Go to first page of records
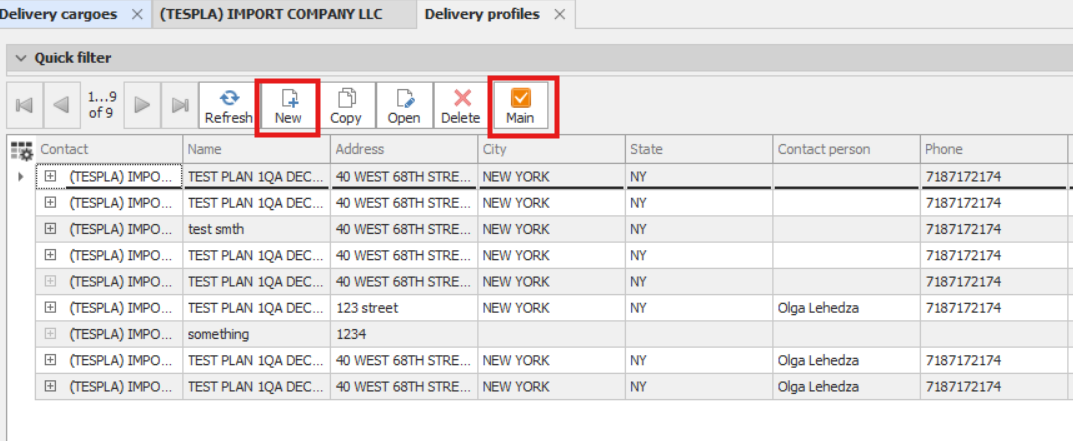The width and height of the screenshot is (1073, 441). tap(25, 105)
